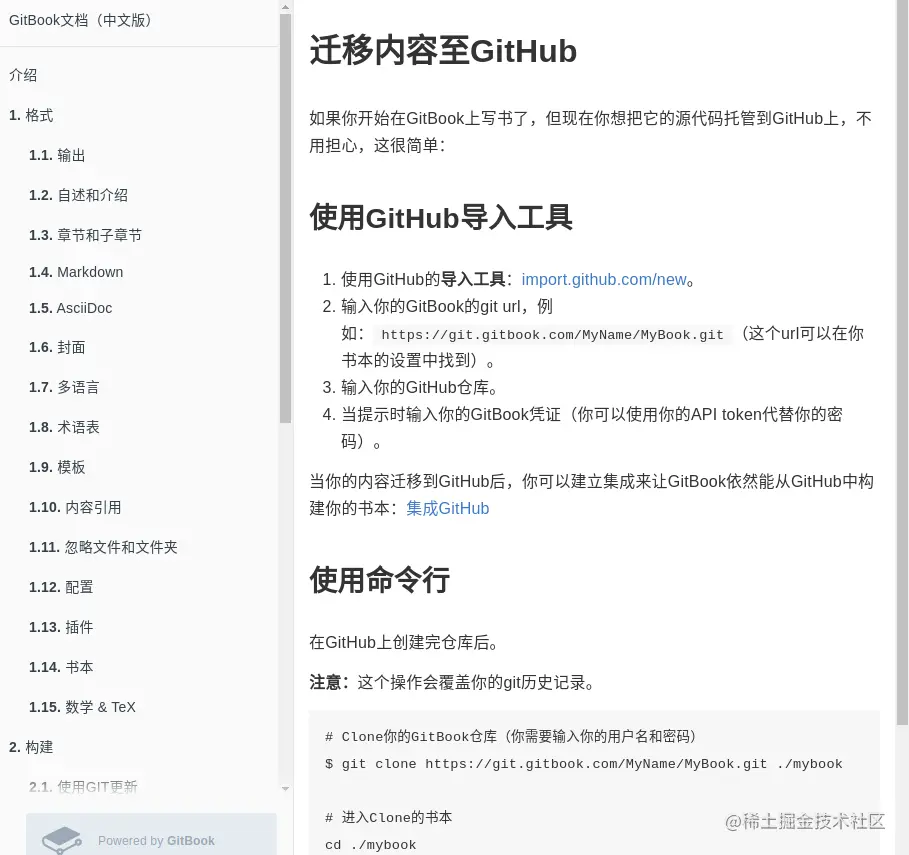Click sidebar scrollbar up arrow
Viewport: 909px width, 855px height.
point(285,7)
